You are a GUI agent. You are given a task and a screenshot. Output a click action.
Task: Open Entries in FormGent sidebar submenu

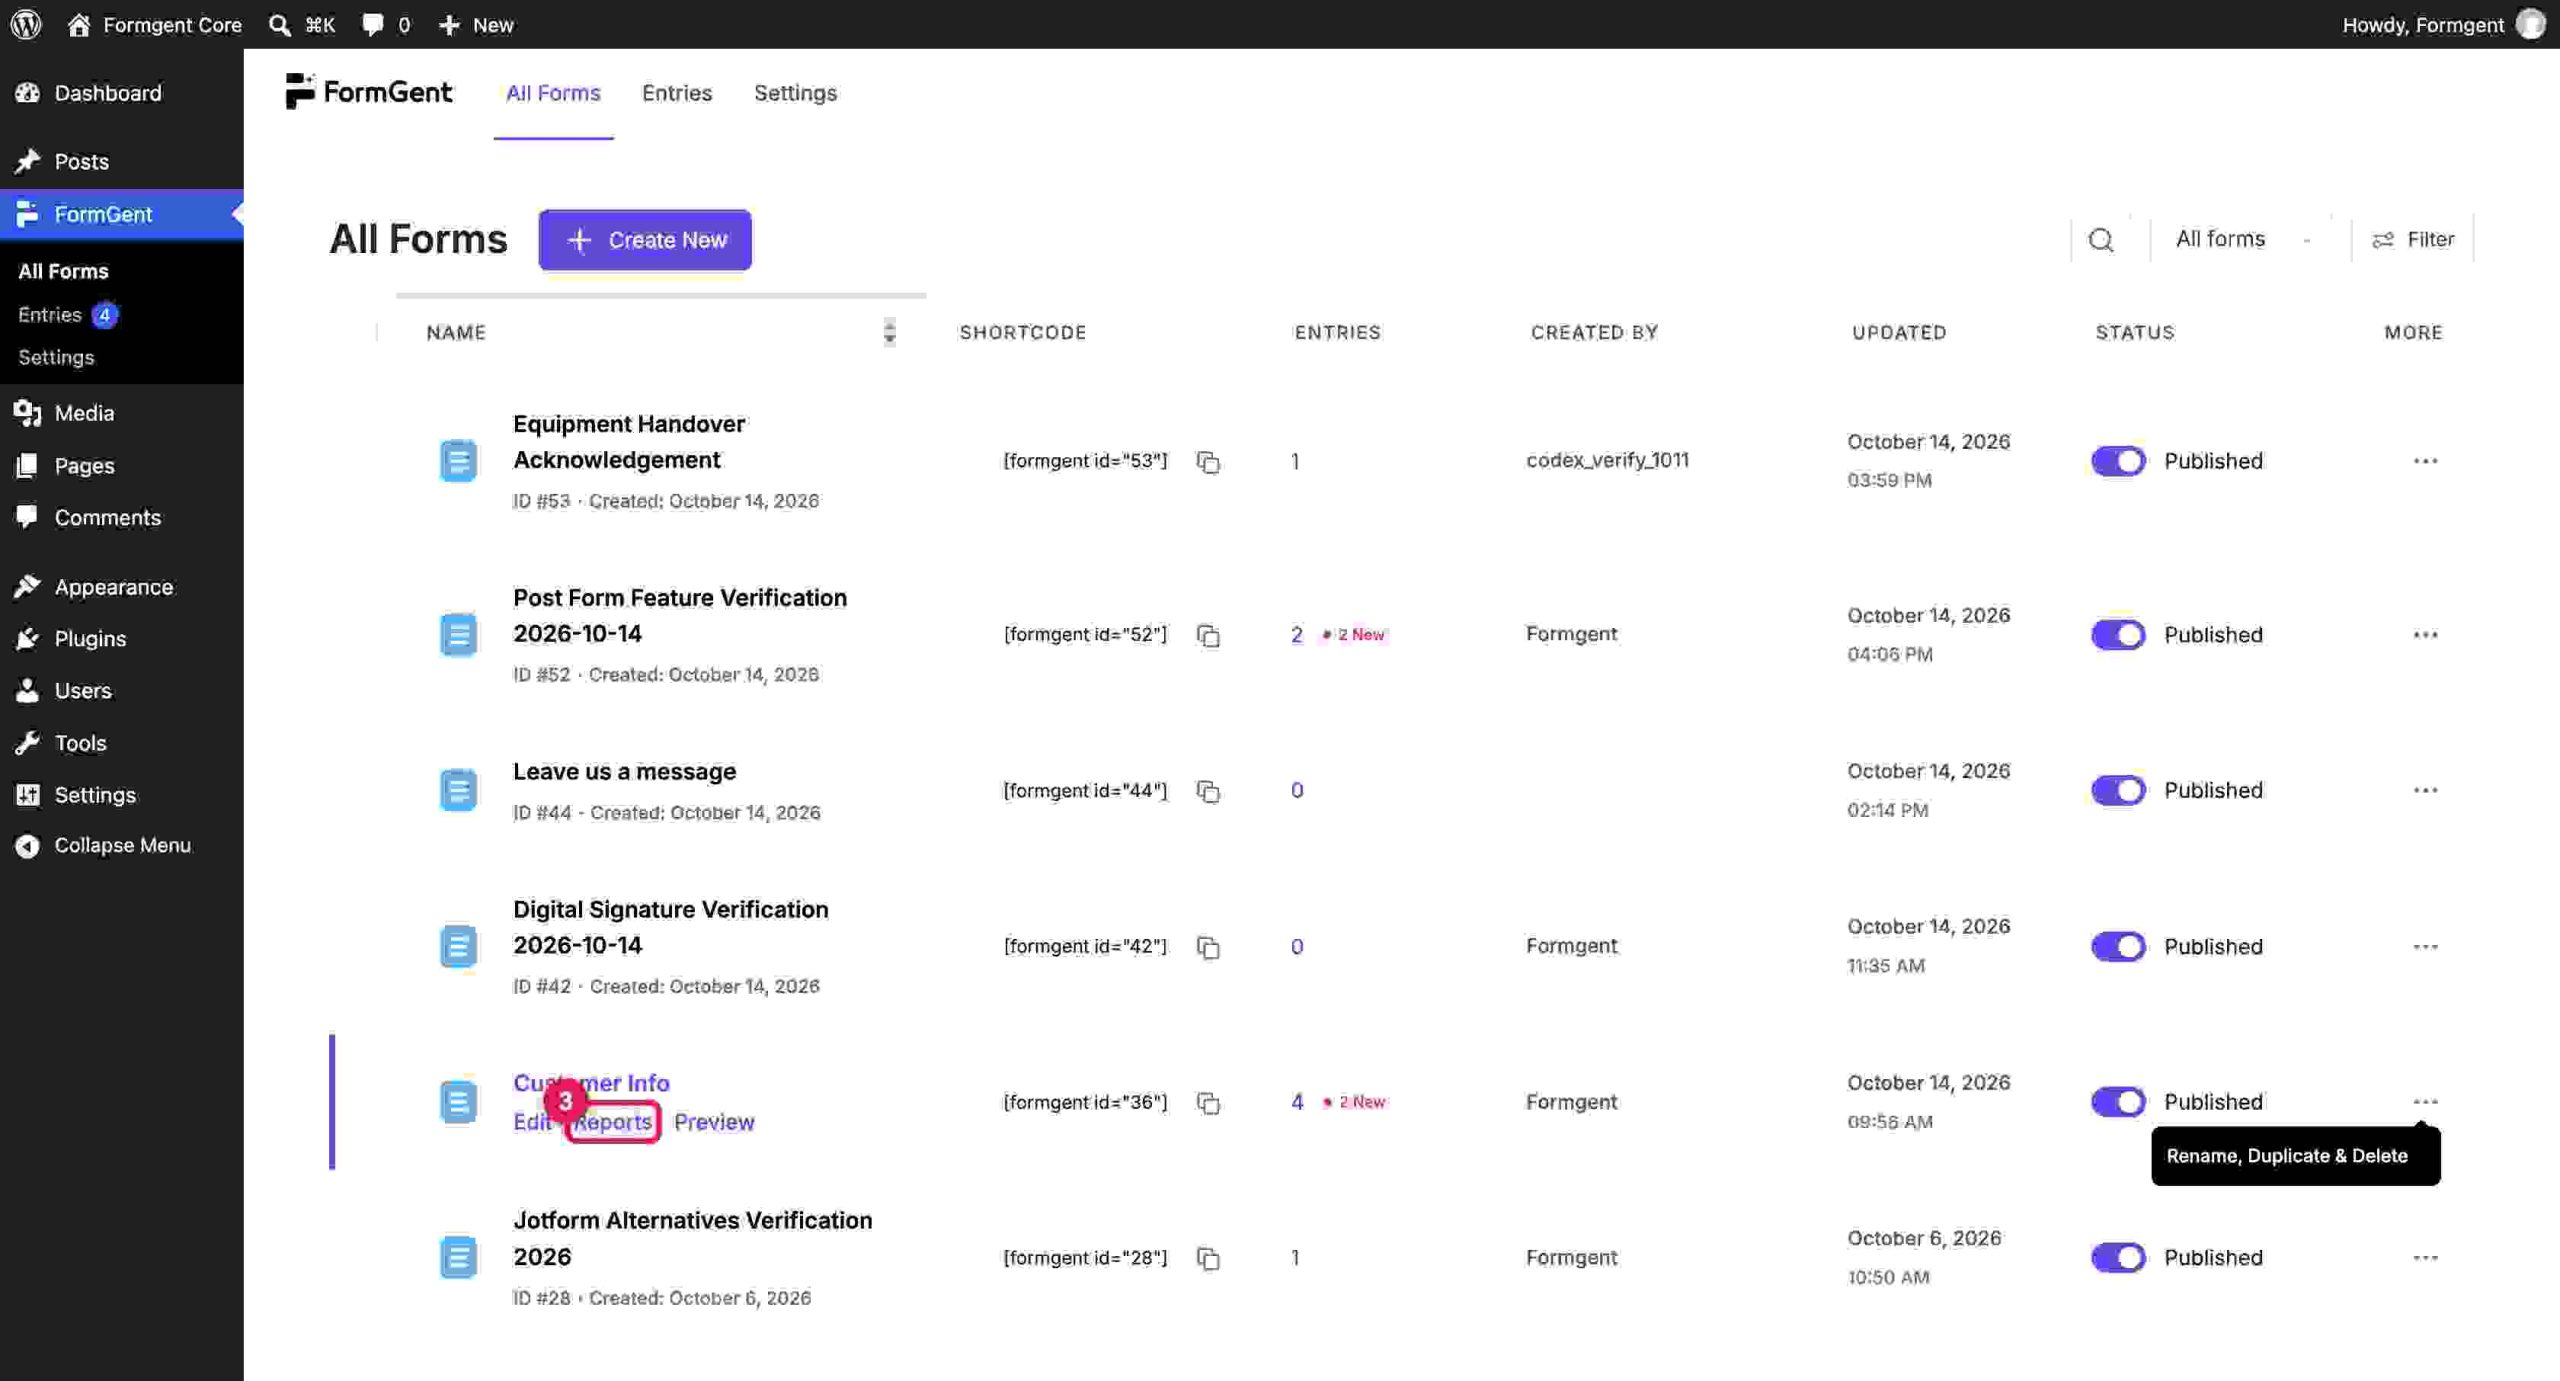pos(67,315)
